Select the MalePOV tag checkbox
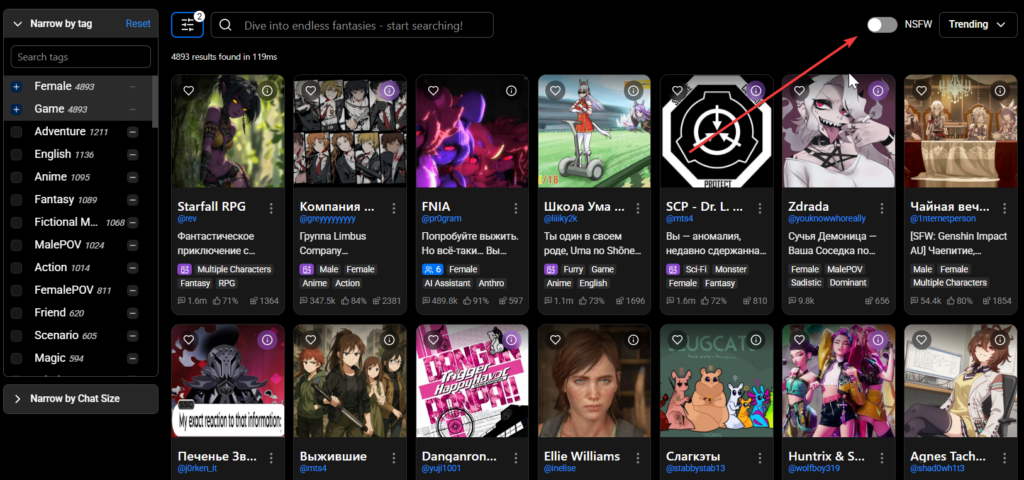 click(x=16, y=245)
